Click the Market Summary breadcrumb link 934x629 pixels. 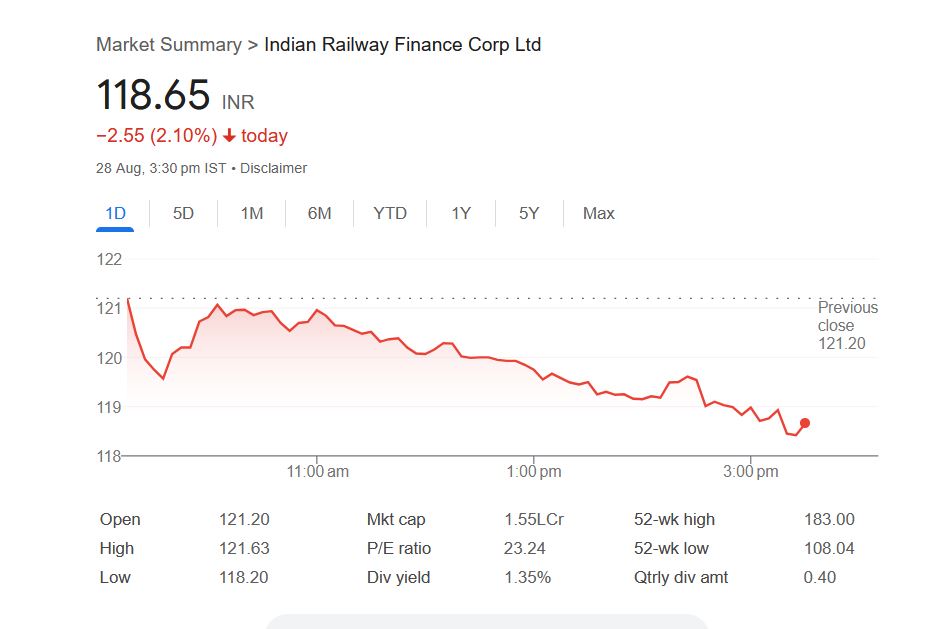coord(168,45)
